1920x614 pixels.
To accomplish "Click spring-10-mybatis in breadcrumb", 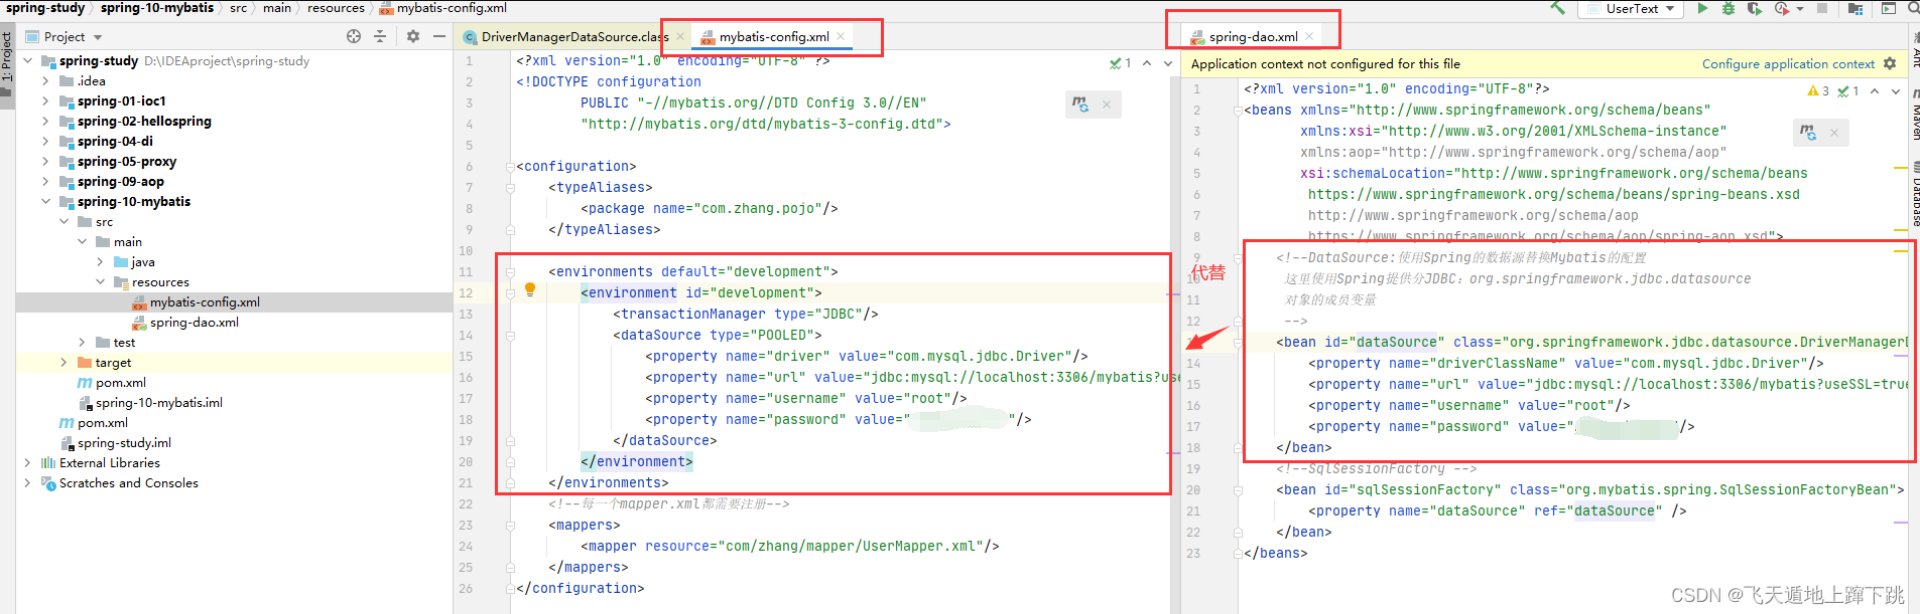I will click(157, 8).
